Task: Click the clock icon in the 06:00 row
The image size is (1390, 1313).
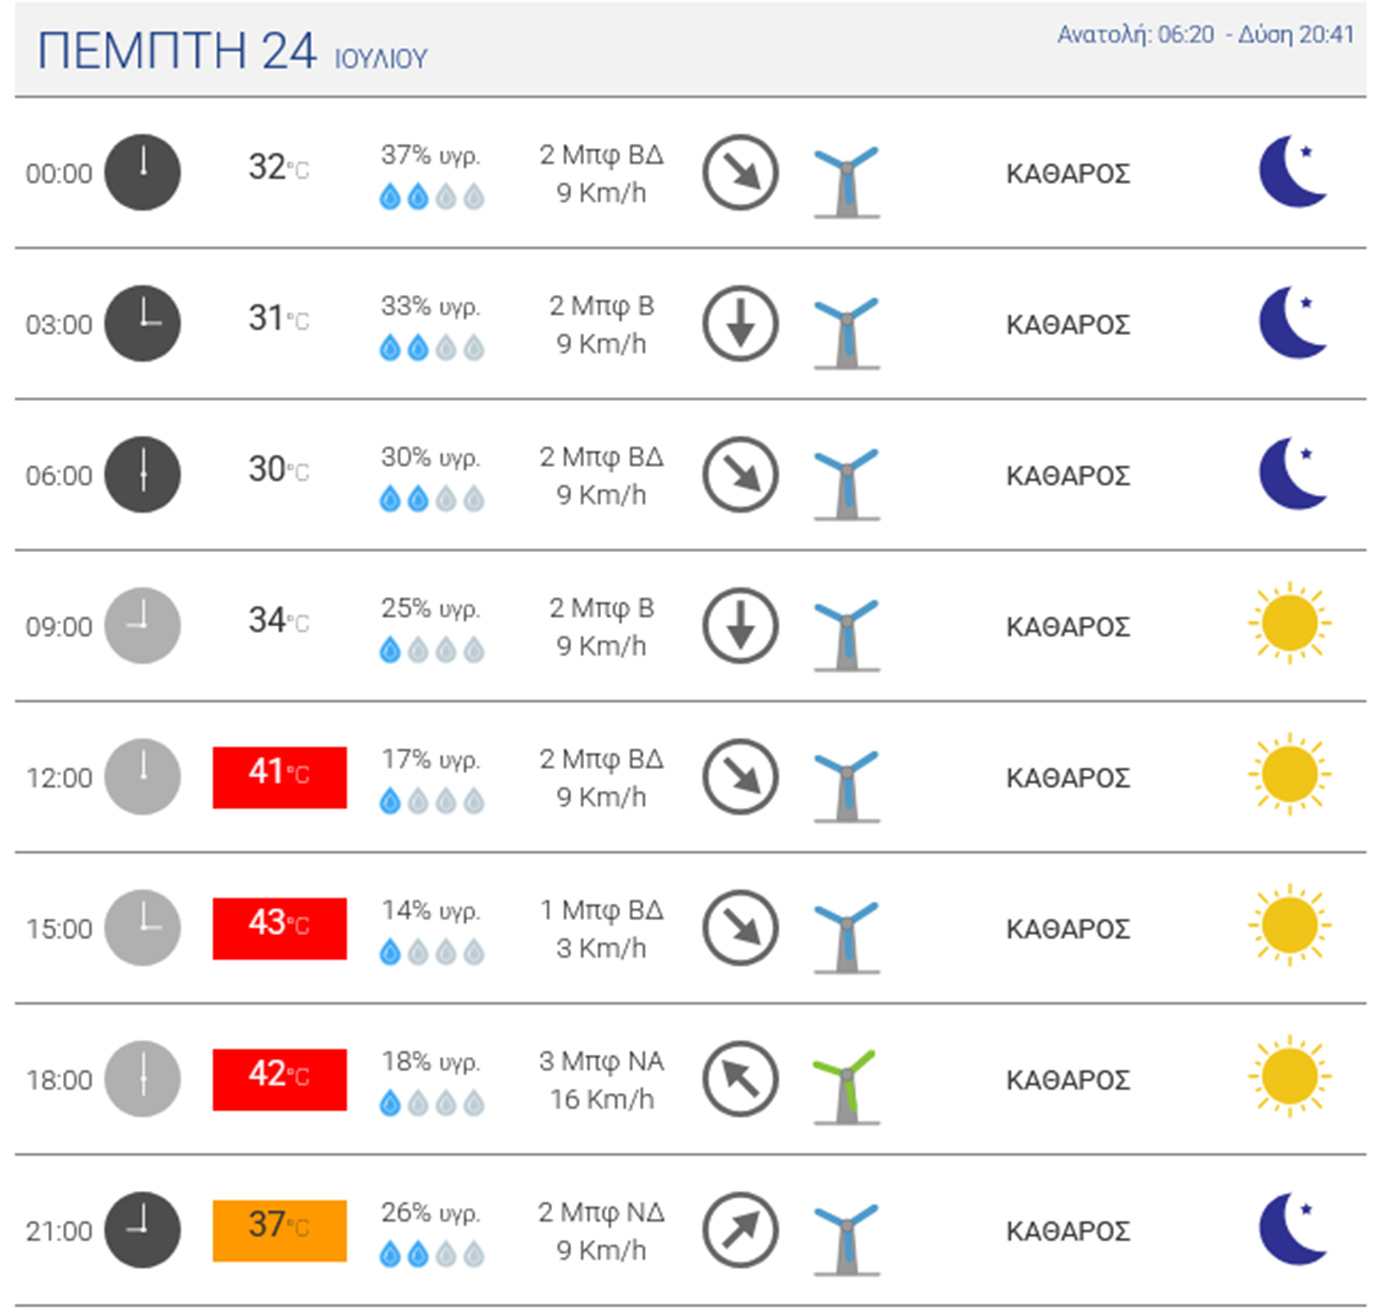Action: [143, 474]
